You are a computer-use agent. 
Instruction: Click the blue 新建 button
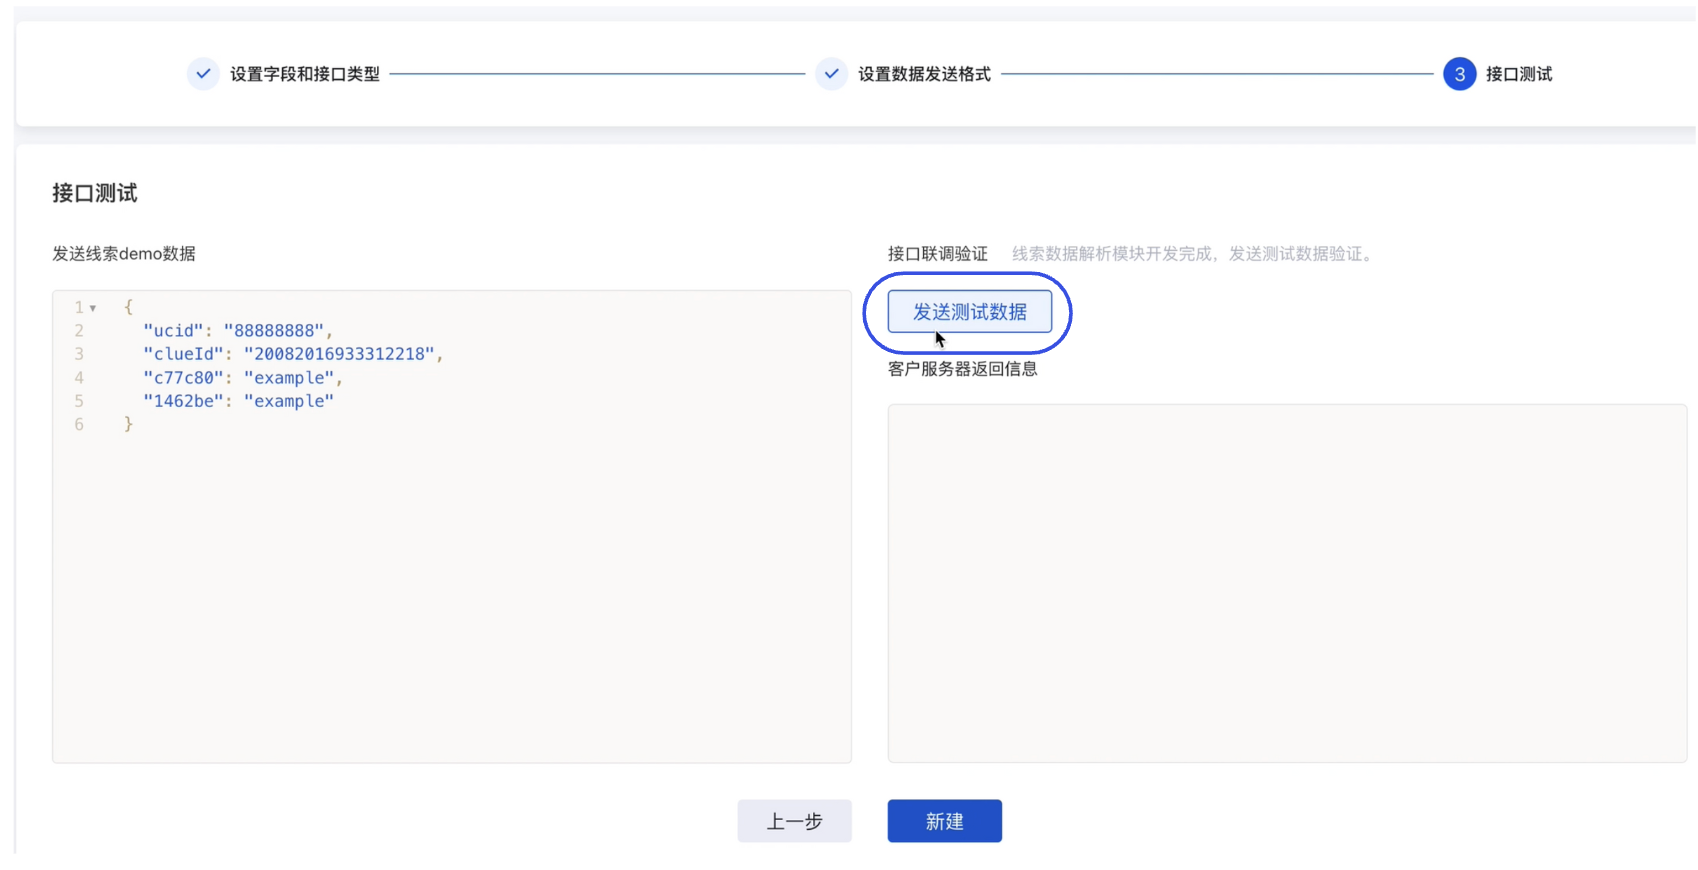(x=944, y=821)
